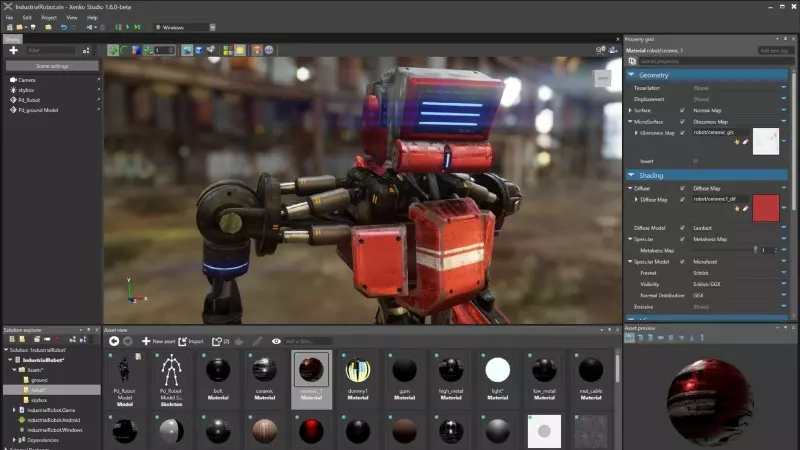The width and height of the screenshot is (800, 450).
Task: Toggle the Specular Model checkbox
Action: (682, 262)
